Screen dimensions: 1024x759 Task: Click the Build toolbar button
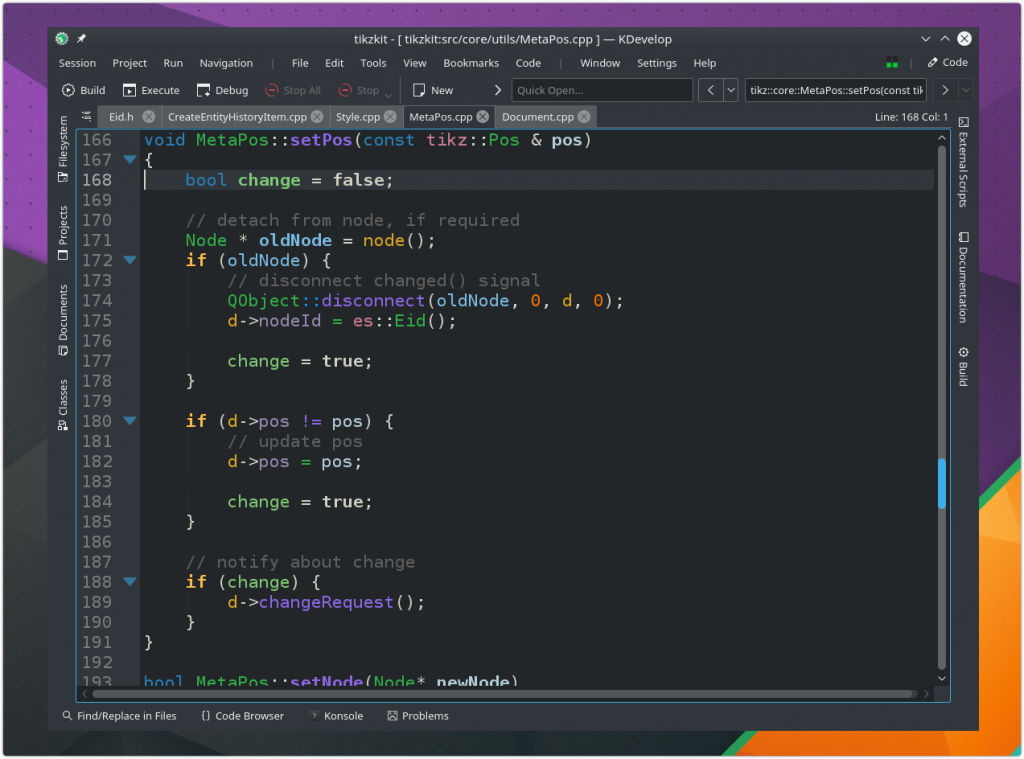(83, 90)
